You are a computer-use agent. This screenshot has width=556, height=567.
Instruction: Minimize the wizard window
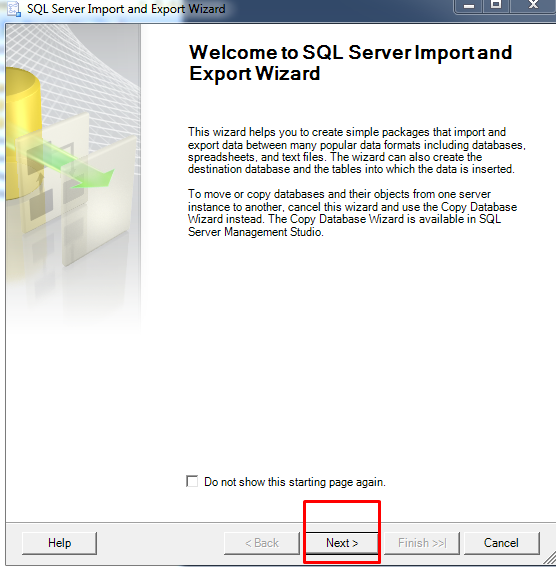[x=469, y=5]
